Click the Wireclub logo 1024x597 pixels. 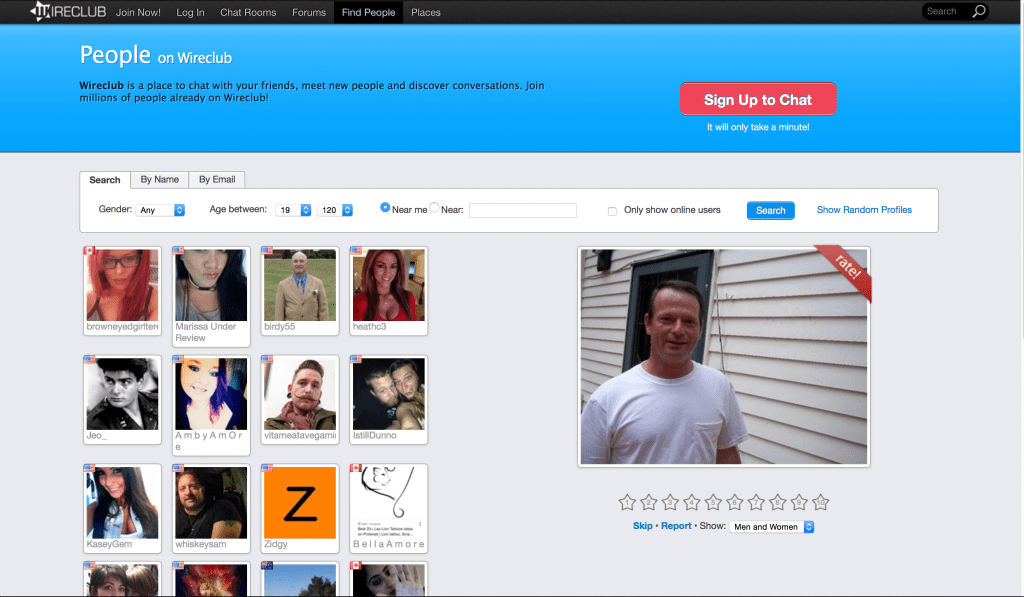click(68, 11)
